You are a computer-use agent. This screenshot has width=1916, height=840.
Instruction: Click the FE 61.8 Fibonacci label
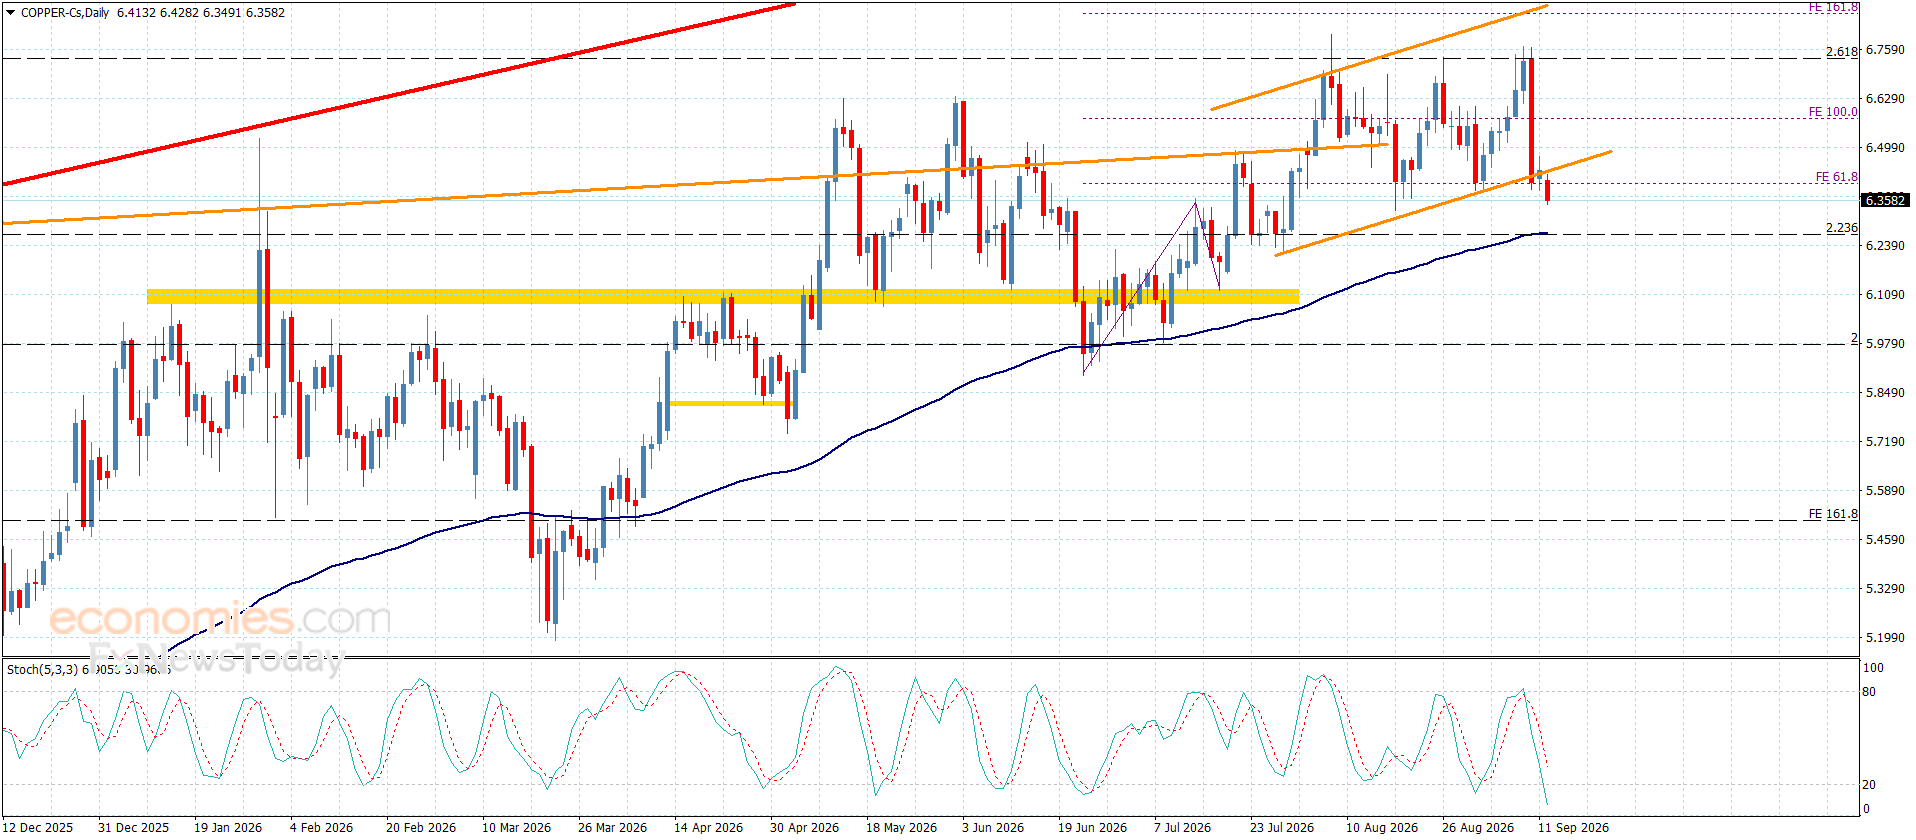pyautogui.click(x=1836, y=177)
